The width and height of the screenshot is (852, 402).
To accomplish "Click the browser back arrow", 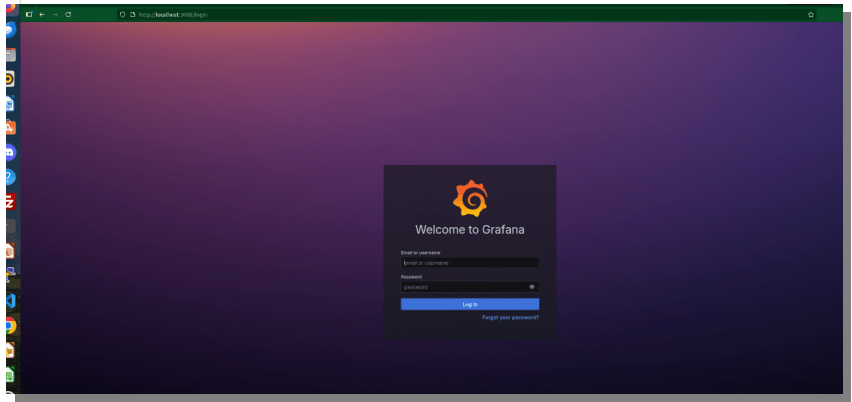I will pos(42,14).
